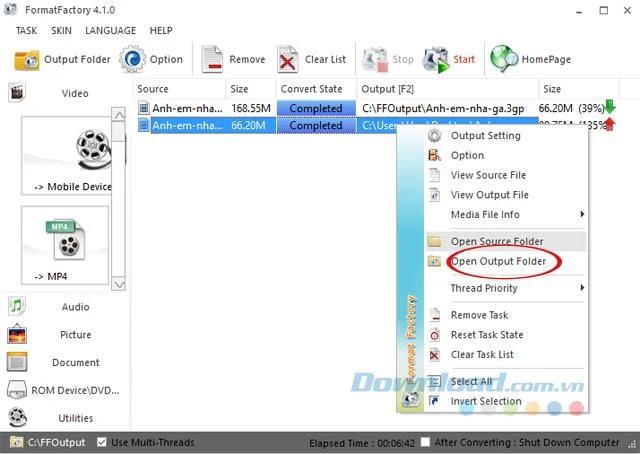Click the 168.55M size cell
Viewport: 640px width, 454px height.
pyautogui.click(x=251, y=108)
